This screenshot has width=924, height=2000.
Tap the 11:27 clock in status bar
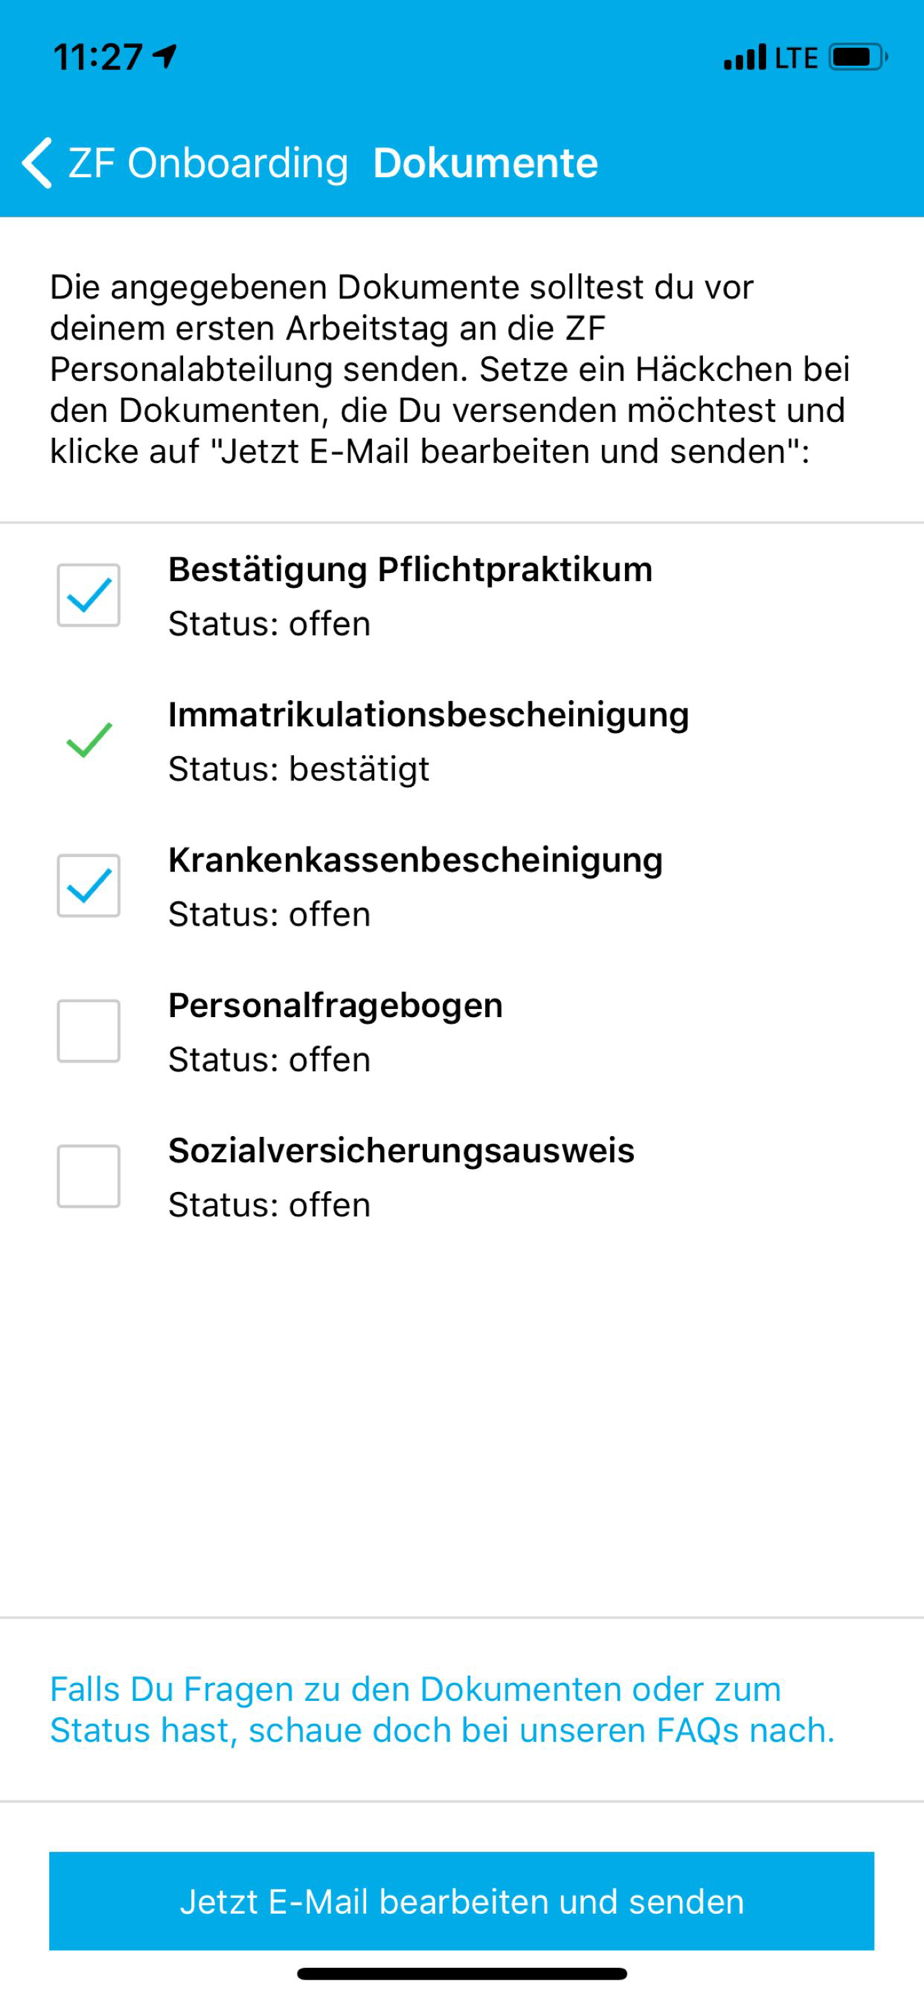(x=98, y=57)
